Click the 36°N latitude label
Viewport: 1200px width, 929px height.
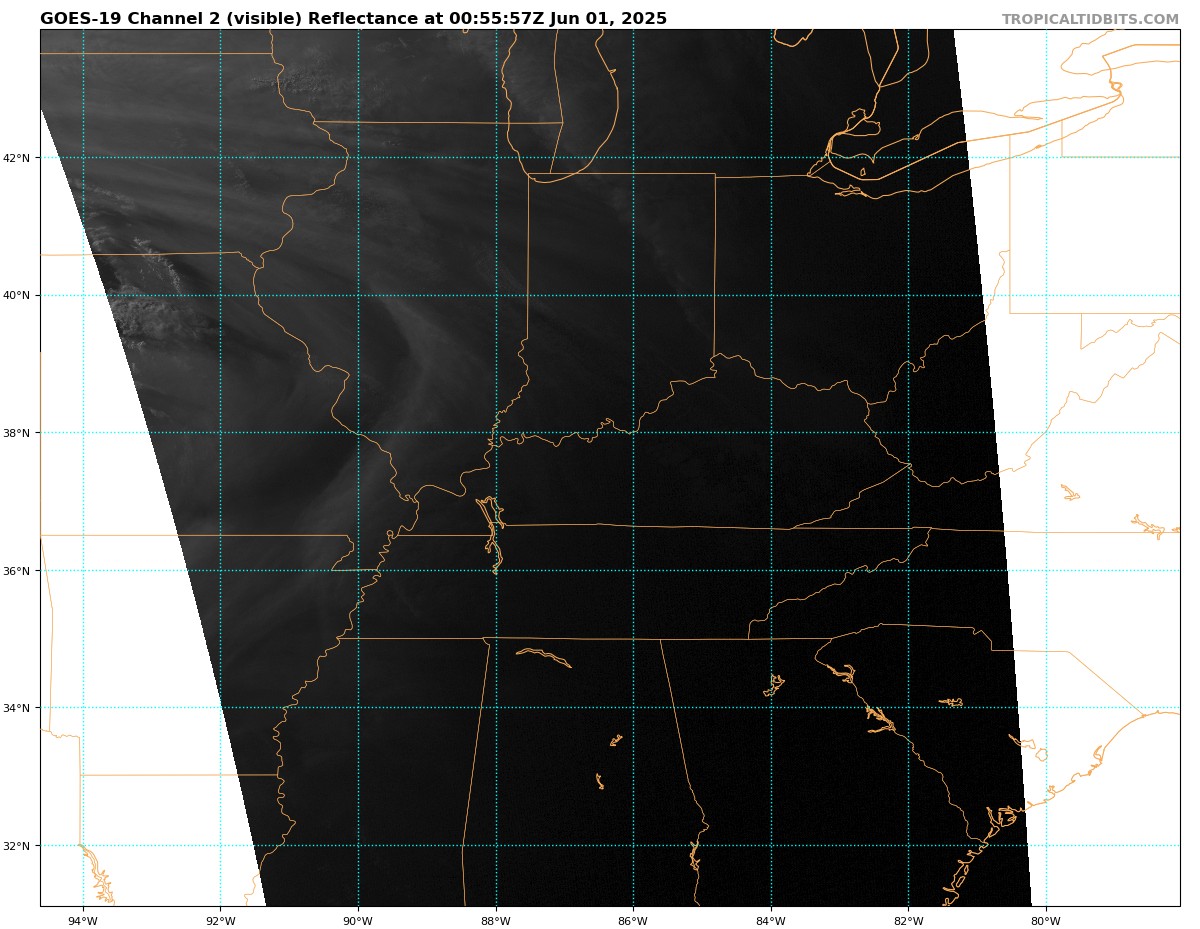[x=17, y=571]
